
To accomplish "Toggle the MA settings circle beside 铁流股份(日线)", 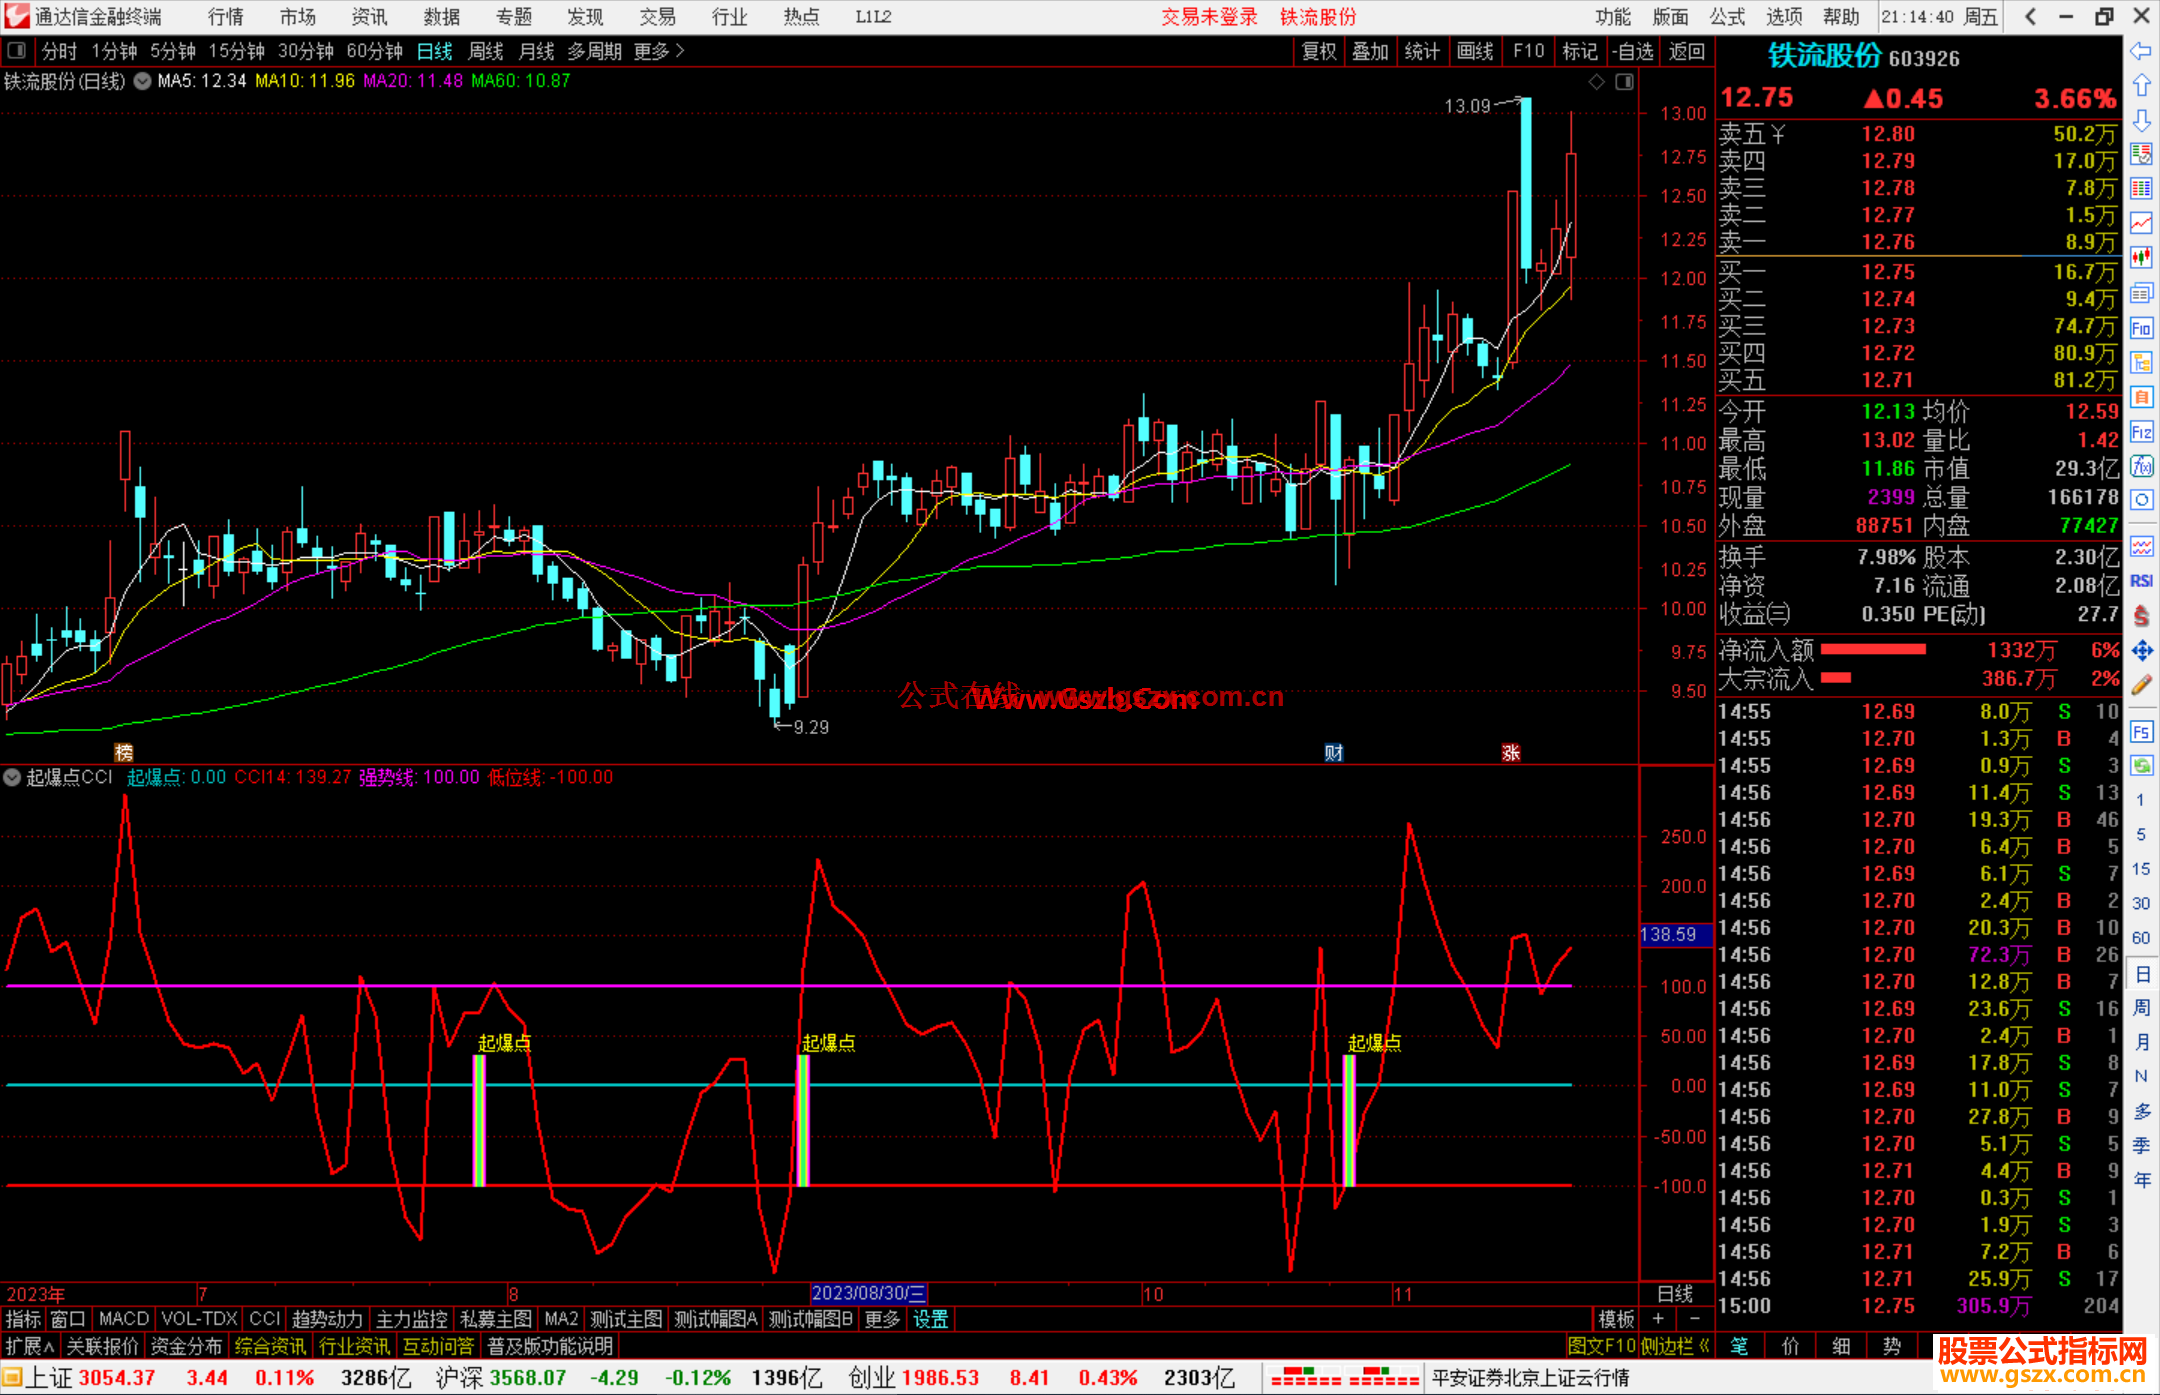I will (142, 81).
